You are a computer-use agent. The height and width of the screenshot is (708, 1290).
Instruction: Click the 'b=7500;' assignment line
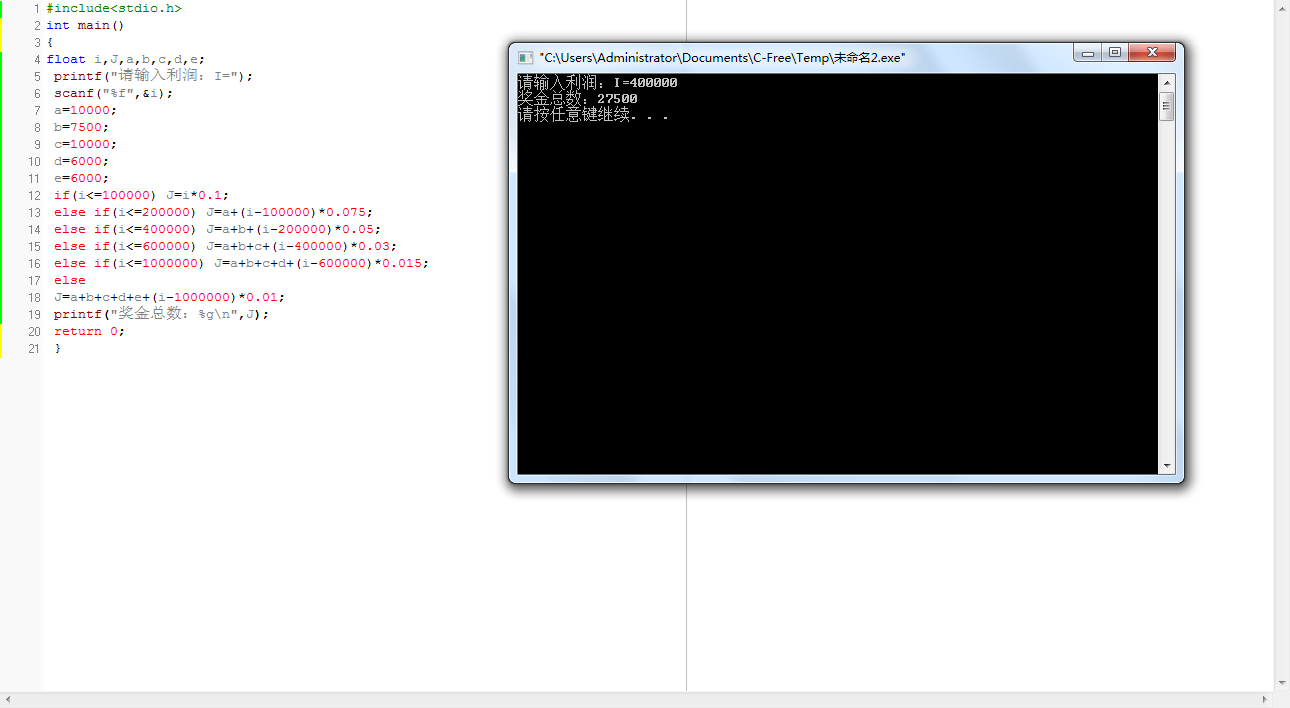pos(82,127)
